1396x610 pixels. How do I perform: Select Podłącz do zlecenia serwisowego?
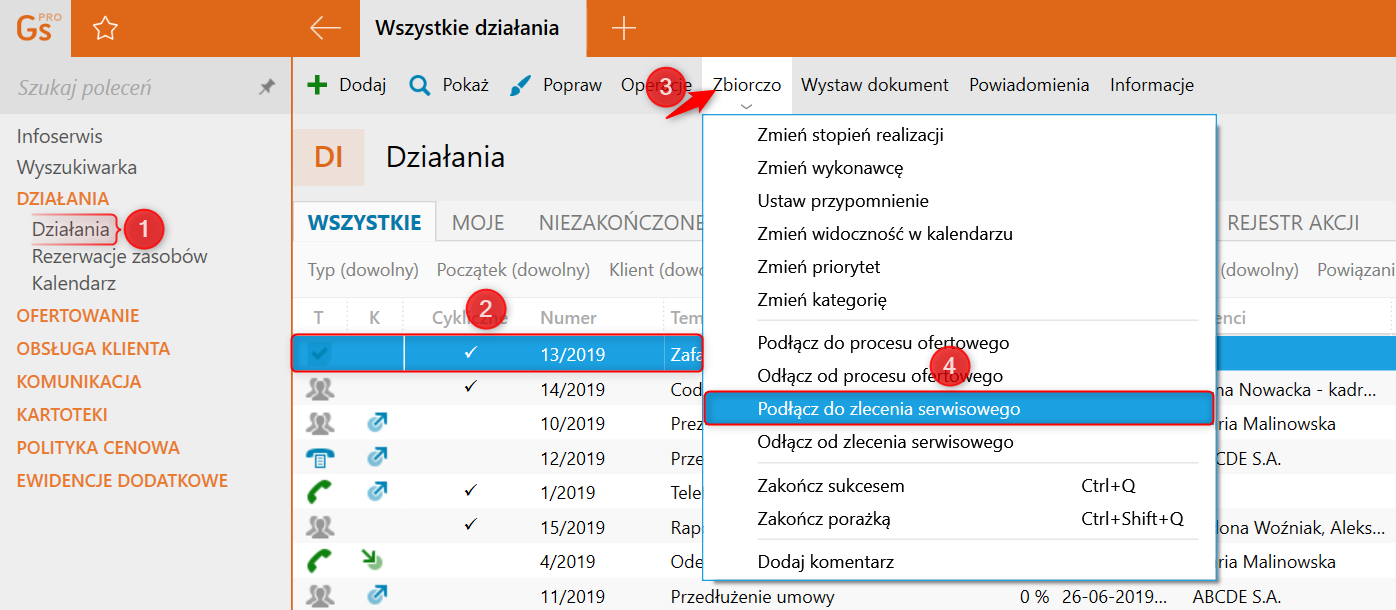(888, 409)
